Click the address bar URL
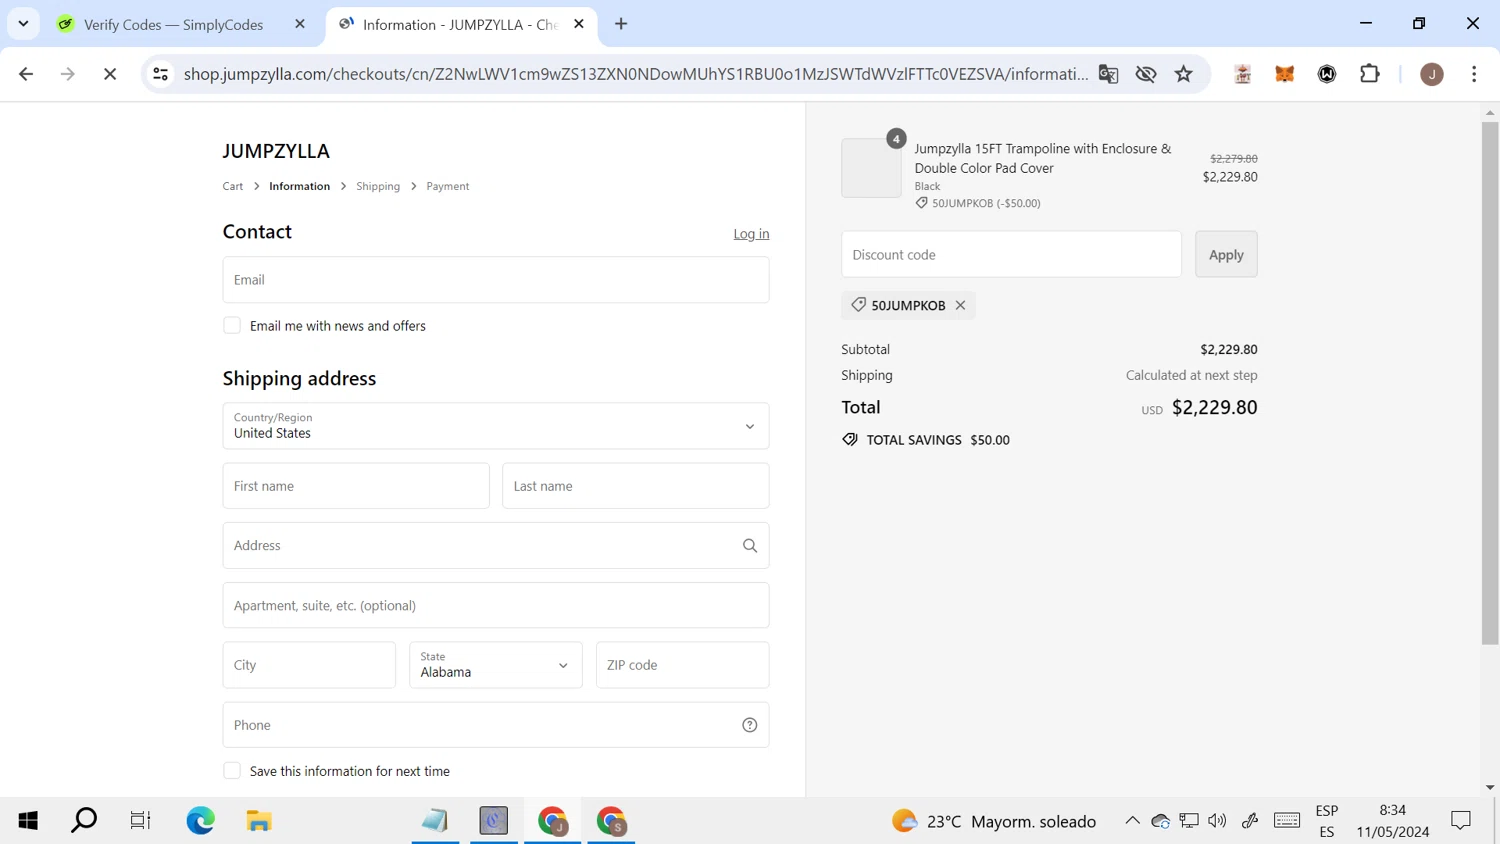 tap(636, 74)
